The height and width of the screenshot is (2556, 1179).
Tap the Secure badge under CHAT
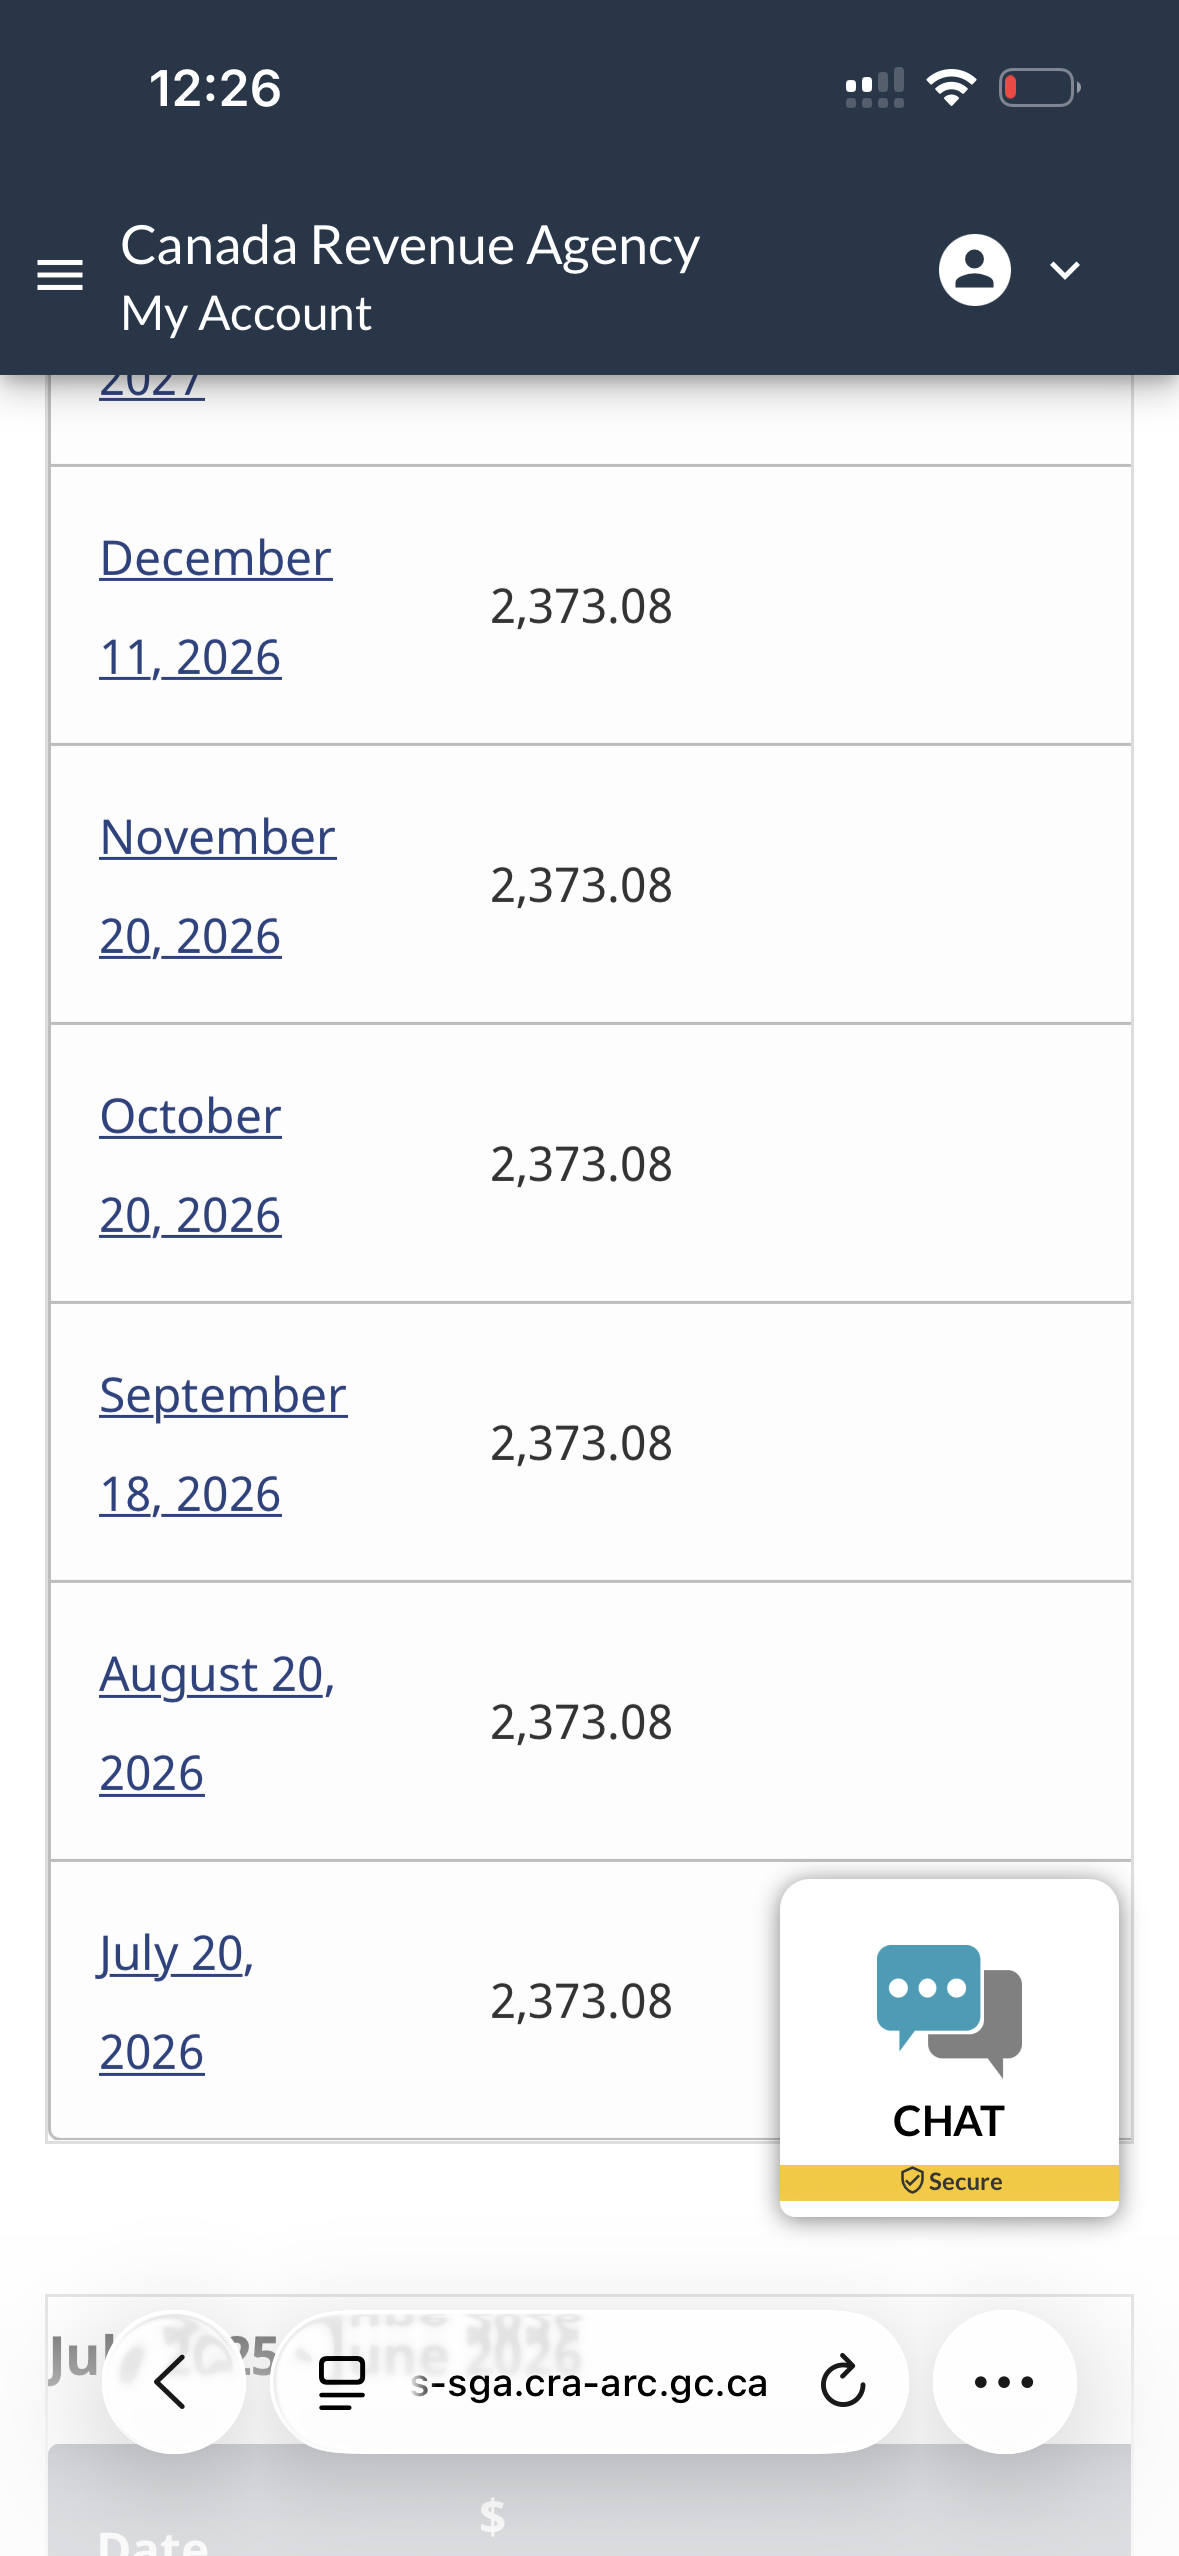950,2181
